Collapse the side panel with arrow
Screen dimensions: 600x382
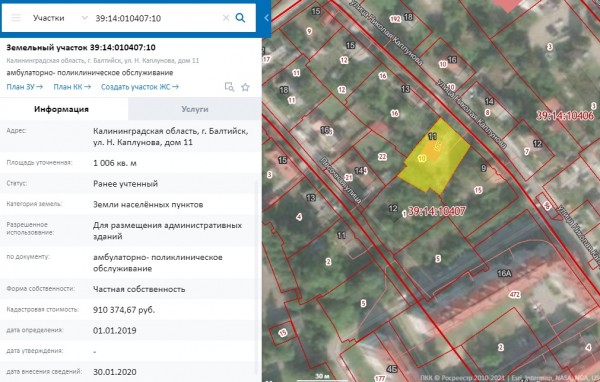point(266,18)
